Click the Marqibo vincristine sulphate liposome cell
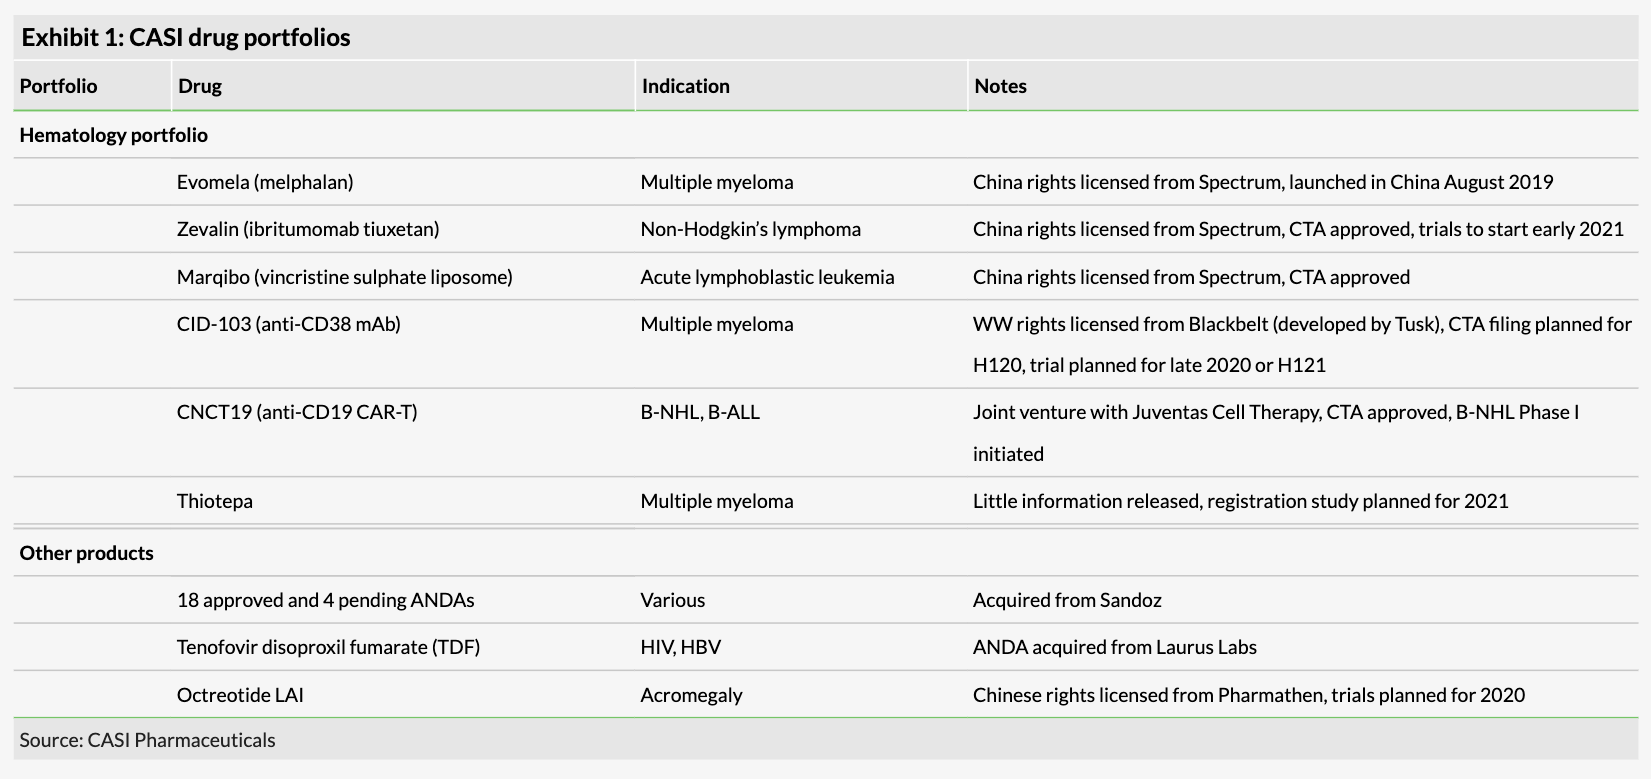The height and width of the screenshot is (779, 1651). [x=344, y=277]
